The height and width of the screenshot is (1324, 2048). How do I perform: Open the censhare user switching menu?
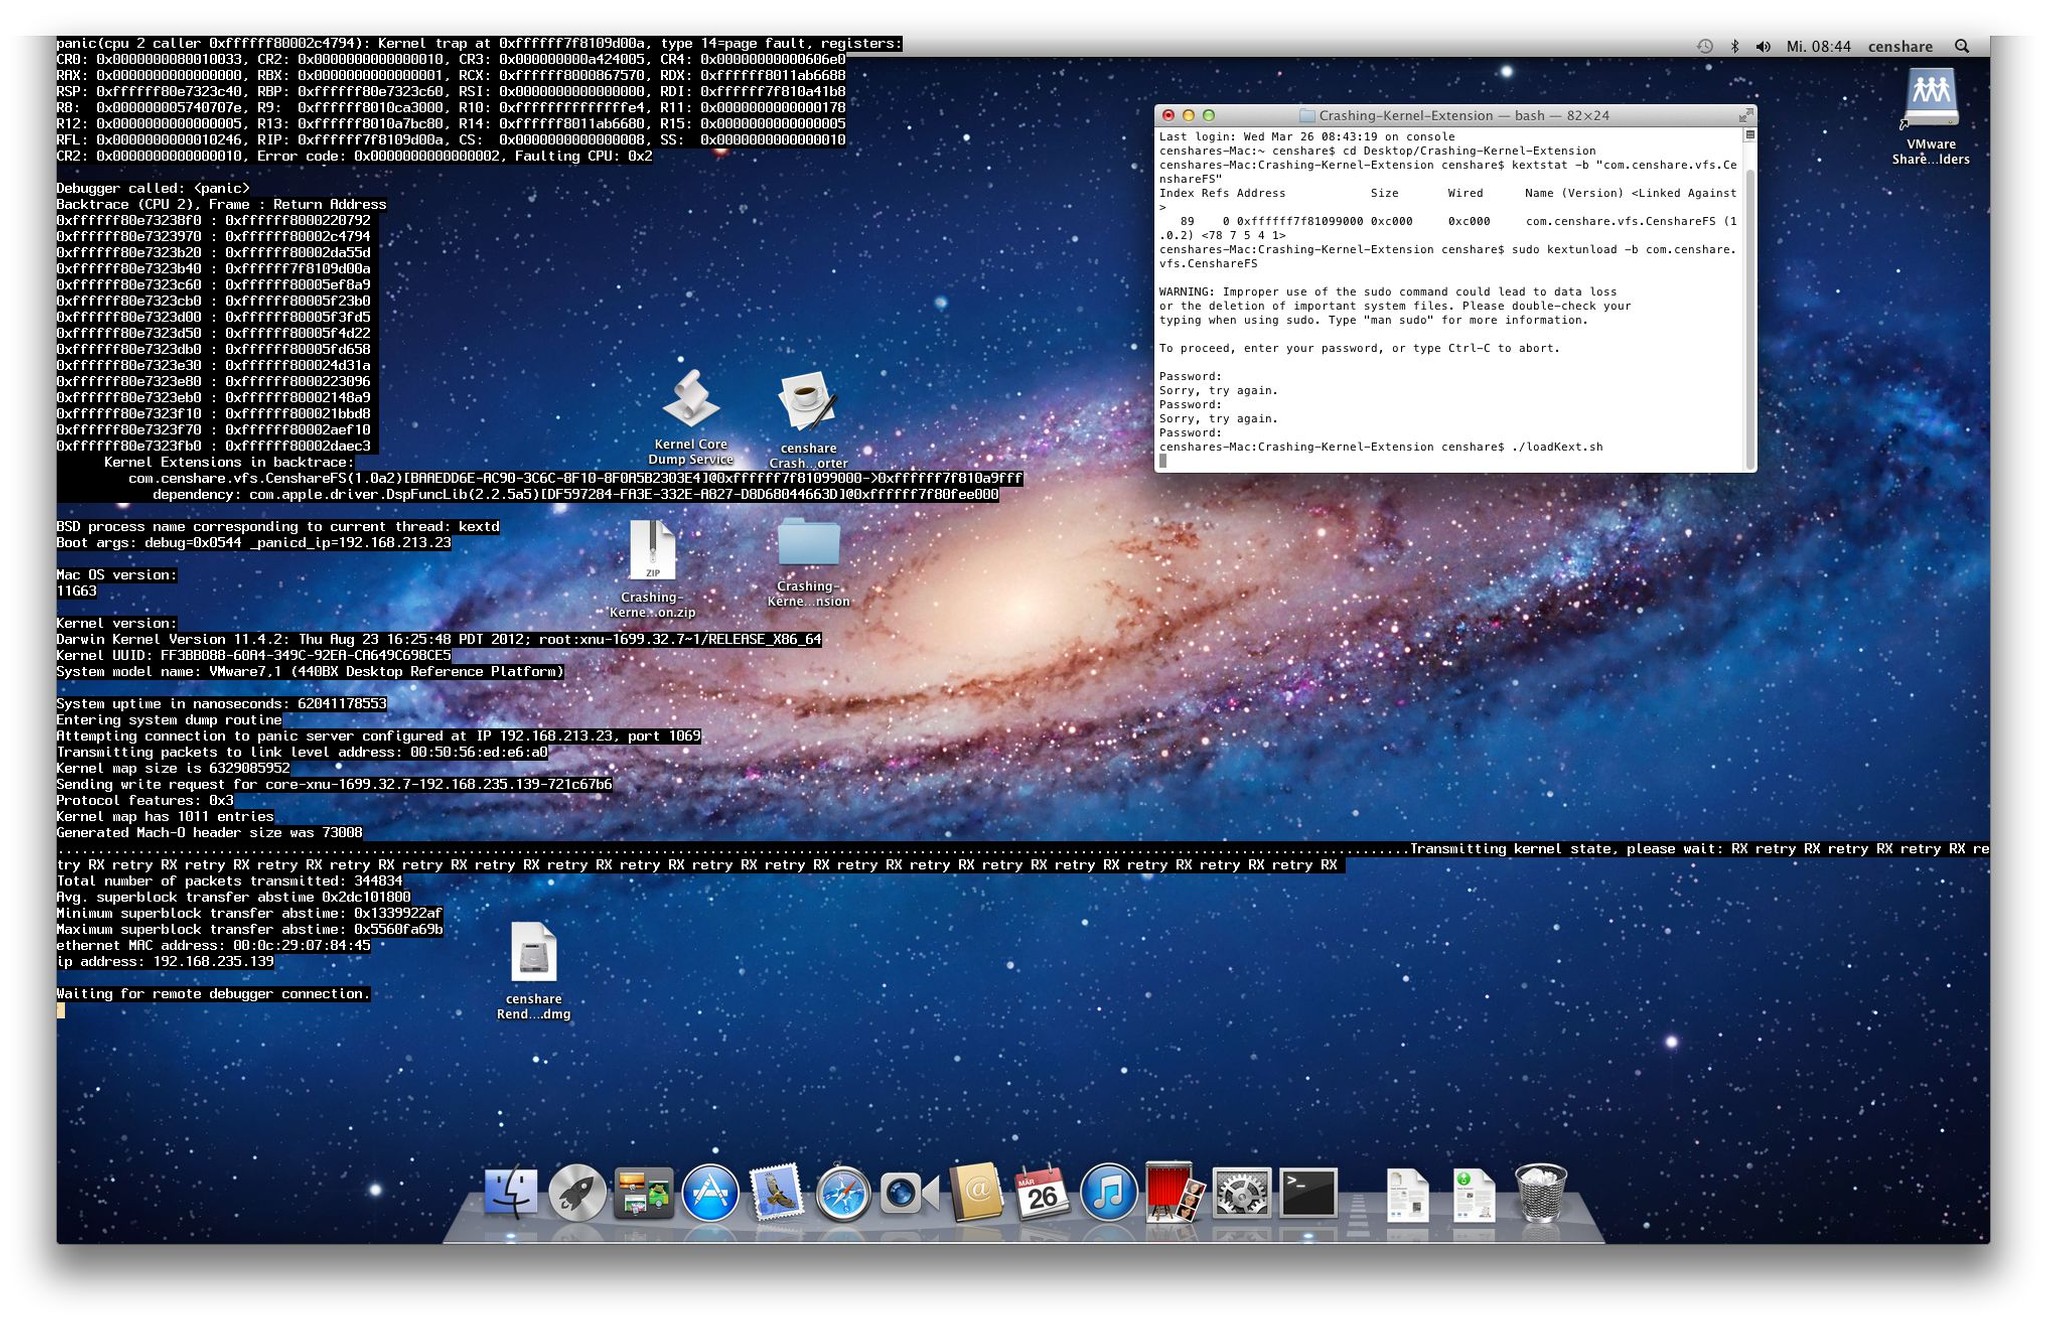[x=1901, y=45]
